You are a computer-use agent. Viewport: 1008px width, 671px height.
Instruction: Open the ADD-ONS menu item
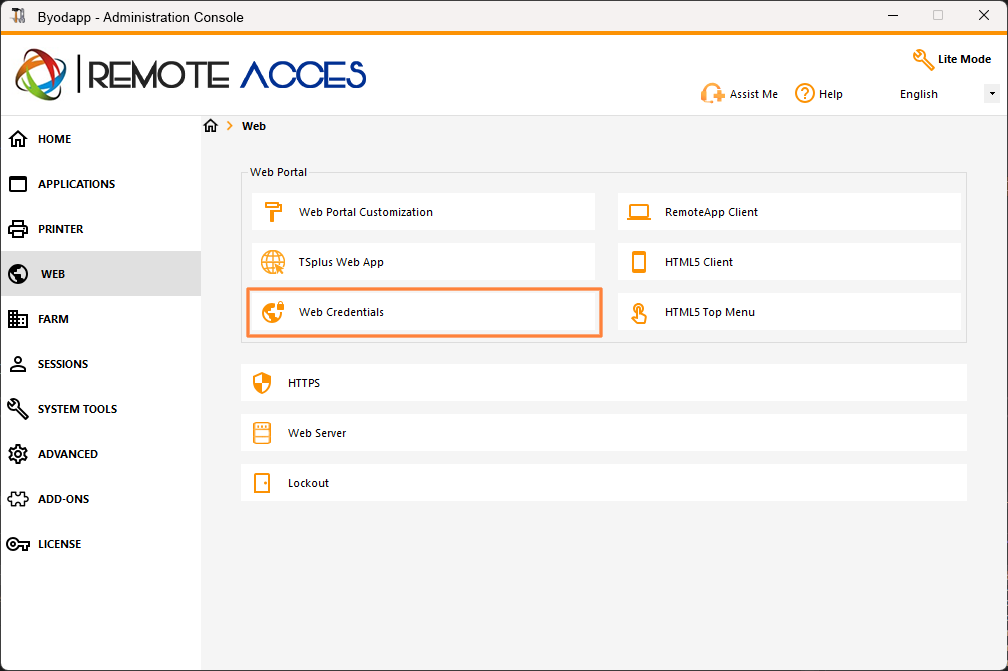[x=101, y=499]
